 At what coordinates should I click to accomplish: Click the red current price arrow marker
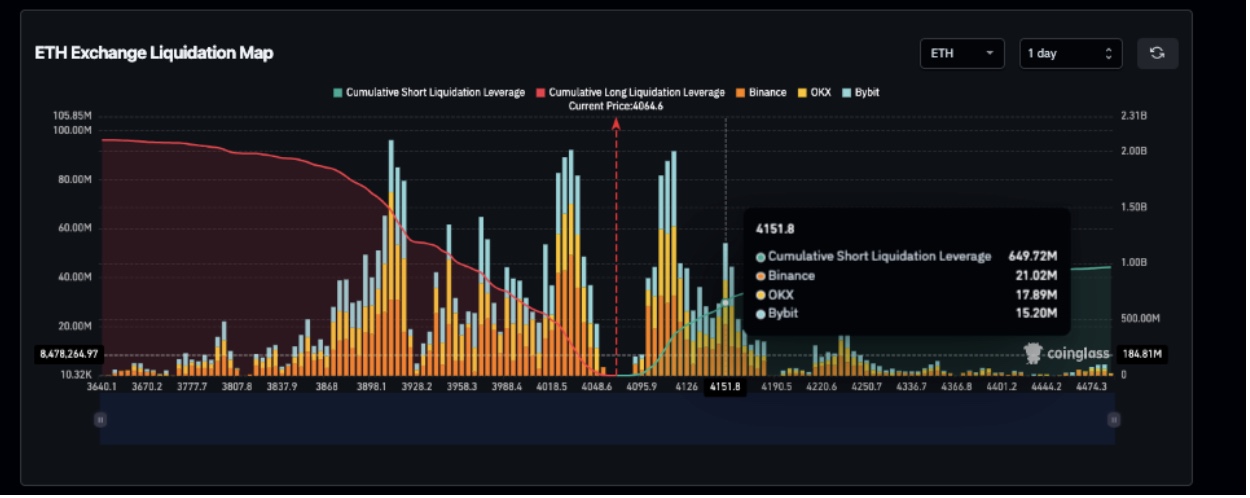[x=616, y=124]
